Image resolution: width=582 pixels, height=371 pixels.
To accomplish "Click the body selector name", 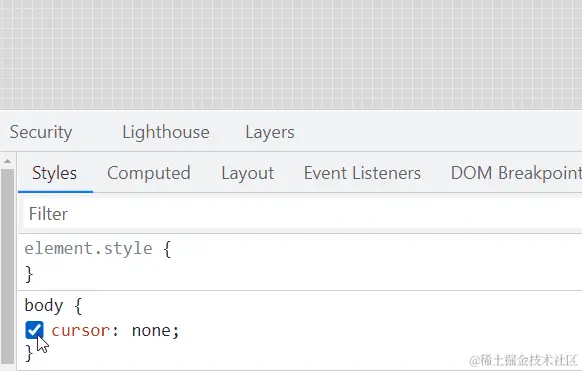I will point(44,306).
